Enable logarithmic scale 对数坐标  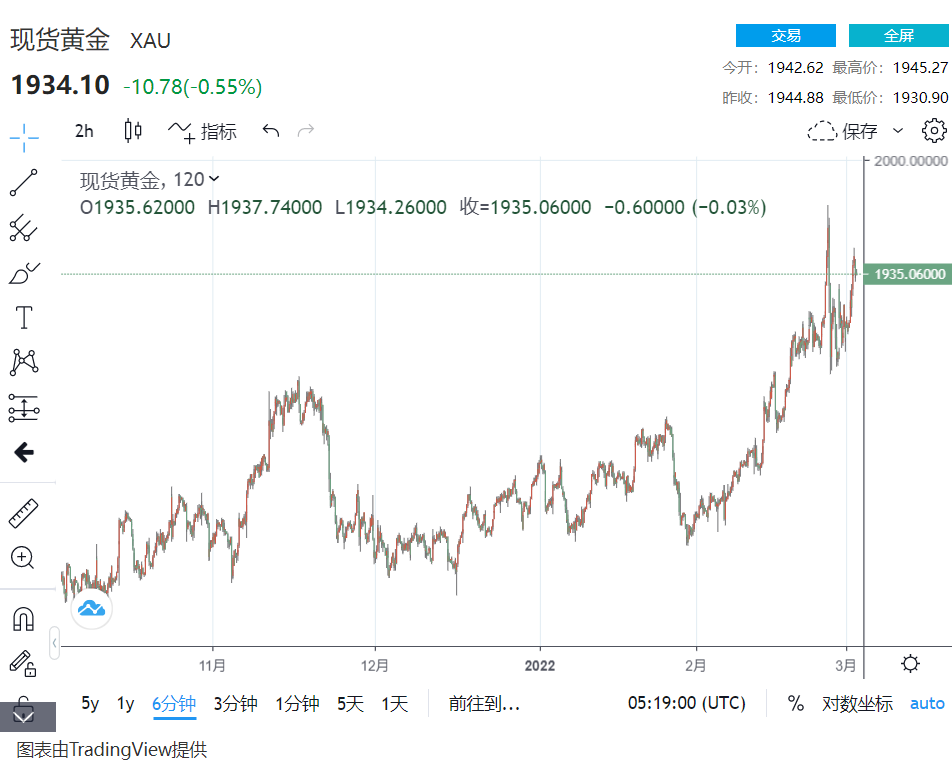click(x=857, y=703)
